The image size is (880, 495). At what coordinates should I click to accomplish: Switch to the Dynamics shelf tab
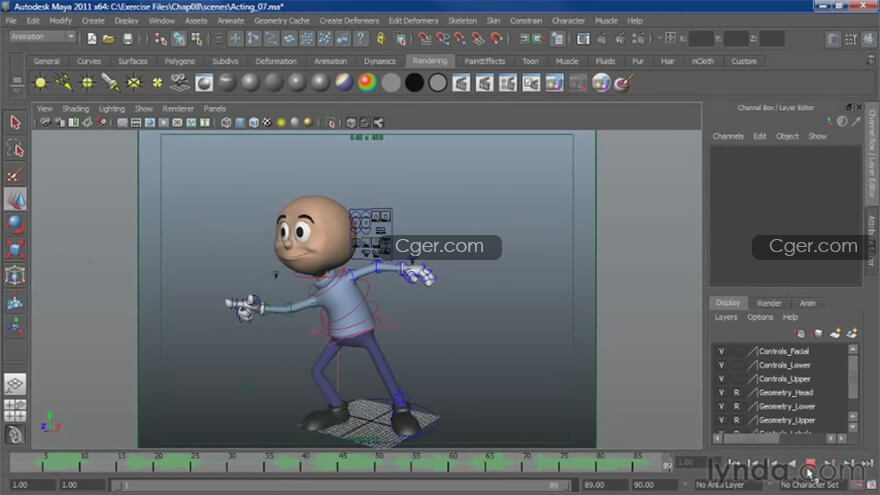point(379,61)
